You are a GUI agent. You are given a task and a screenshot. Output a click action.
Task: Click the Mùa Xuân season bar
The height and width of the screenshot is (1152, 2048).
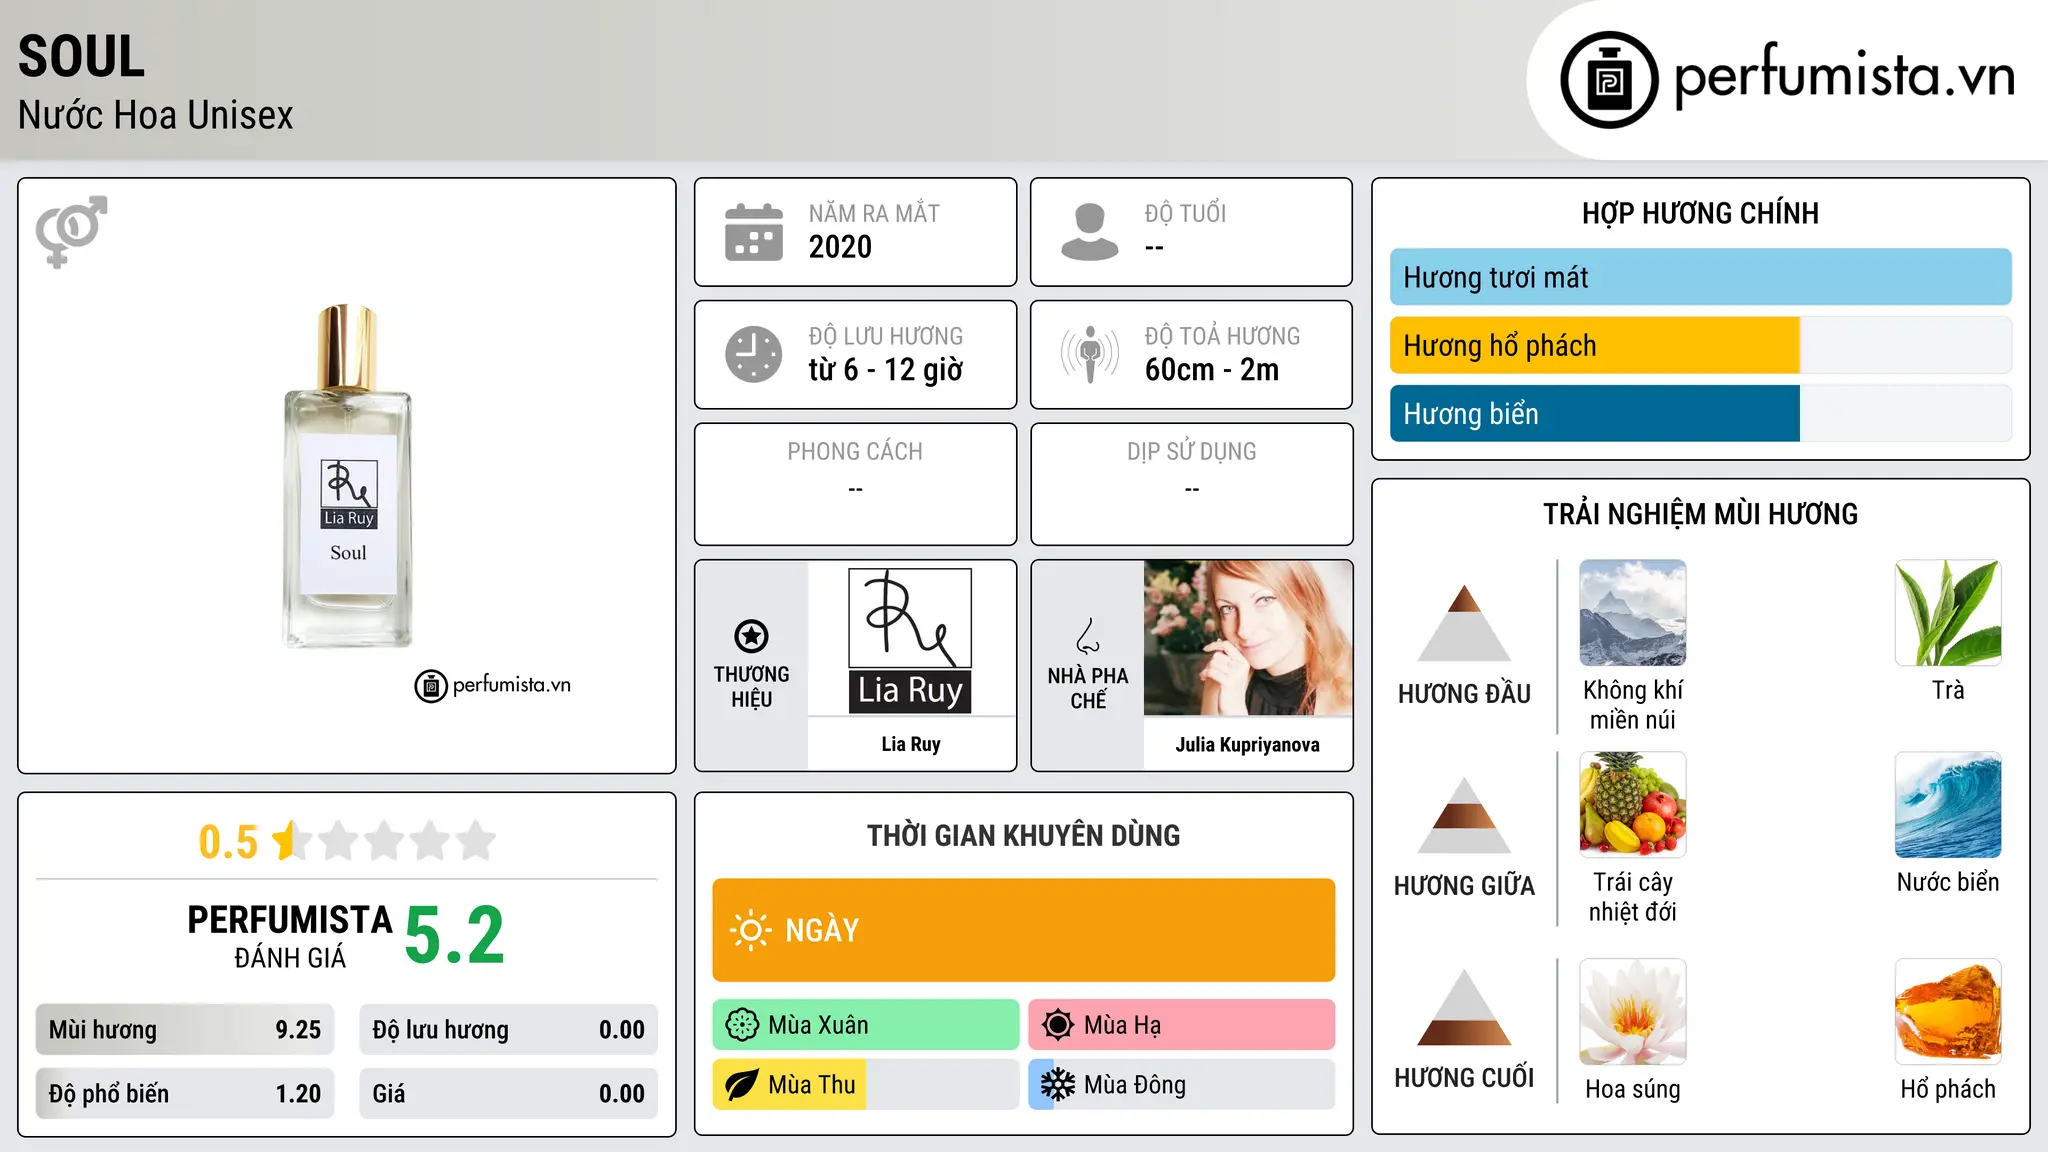click(x=866, y=1025)
